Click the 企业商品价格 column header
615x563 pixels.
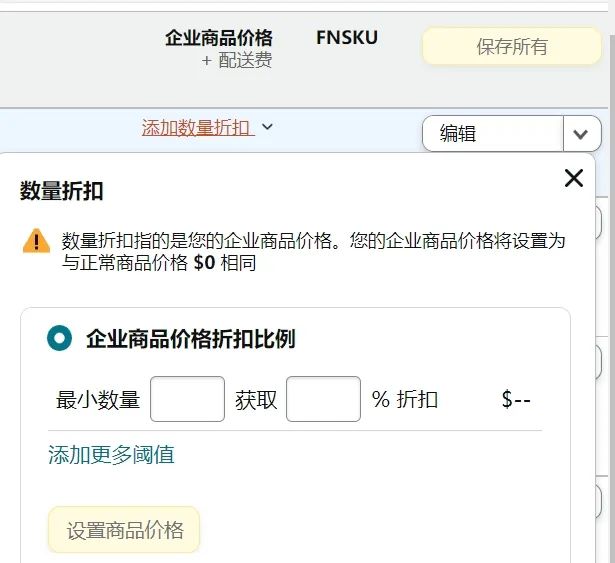point(219,38)
